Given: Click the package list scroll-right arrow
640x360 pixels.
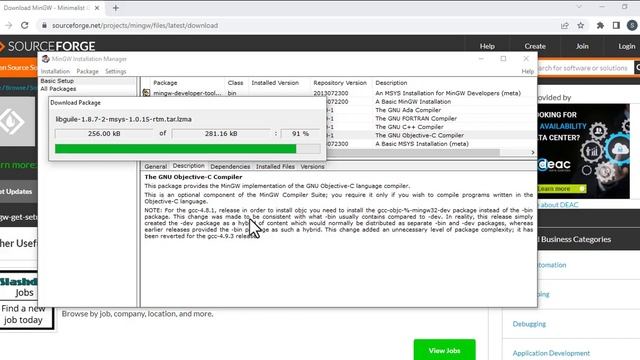Looking at the screenshot, I should tap(533, 152).
